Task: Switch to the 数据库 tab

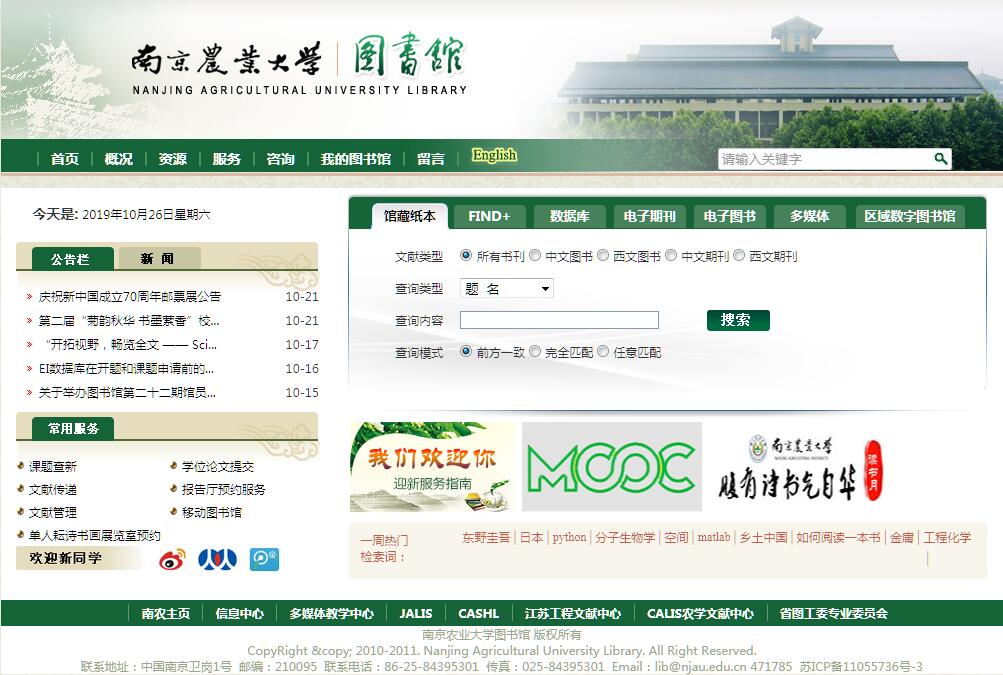Action: tap(569, 216)
